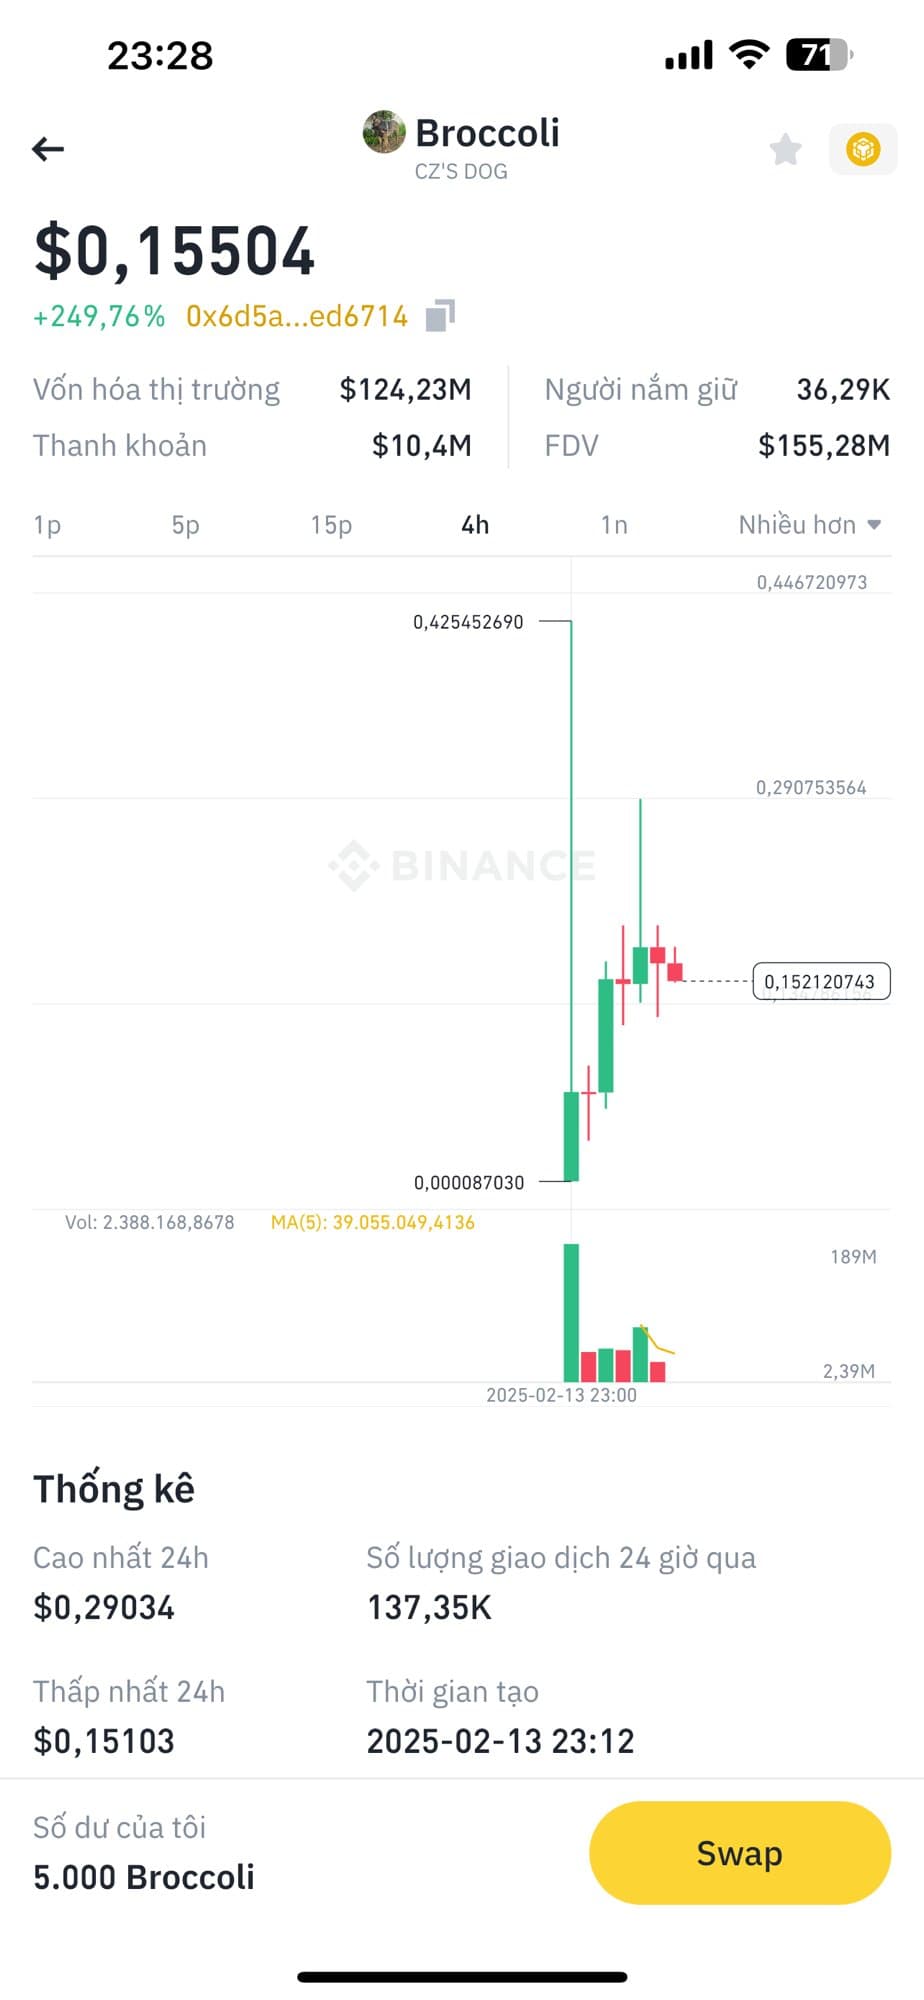Tap the iOS home indicator bar
The width and height of the screenshot is (924, 2000).
[x=462, y=1977]
